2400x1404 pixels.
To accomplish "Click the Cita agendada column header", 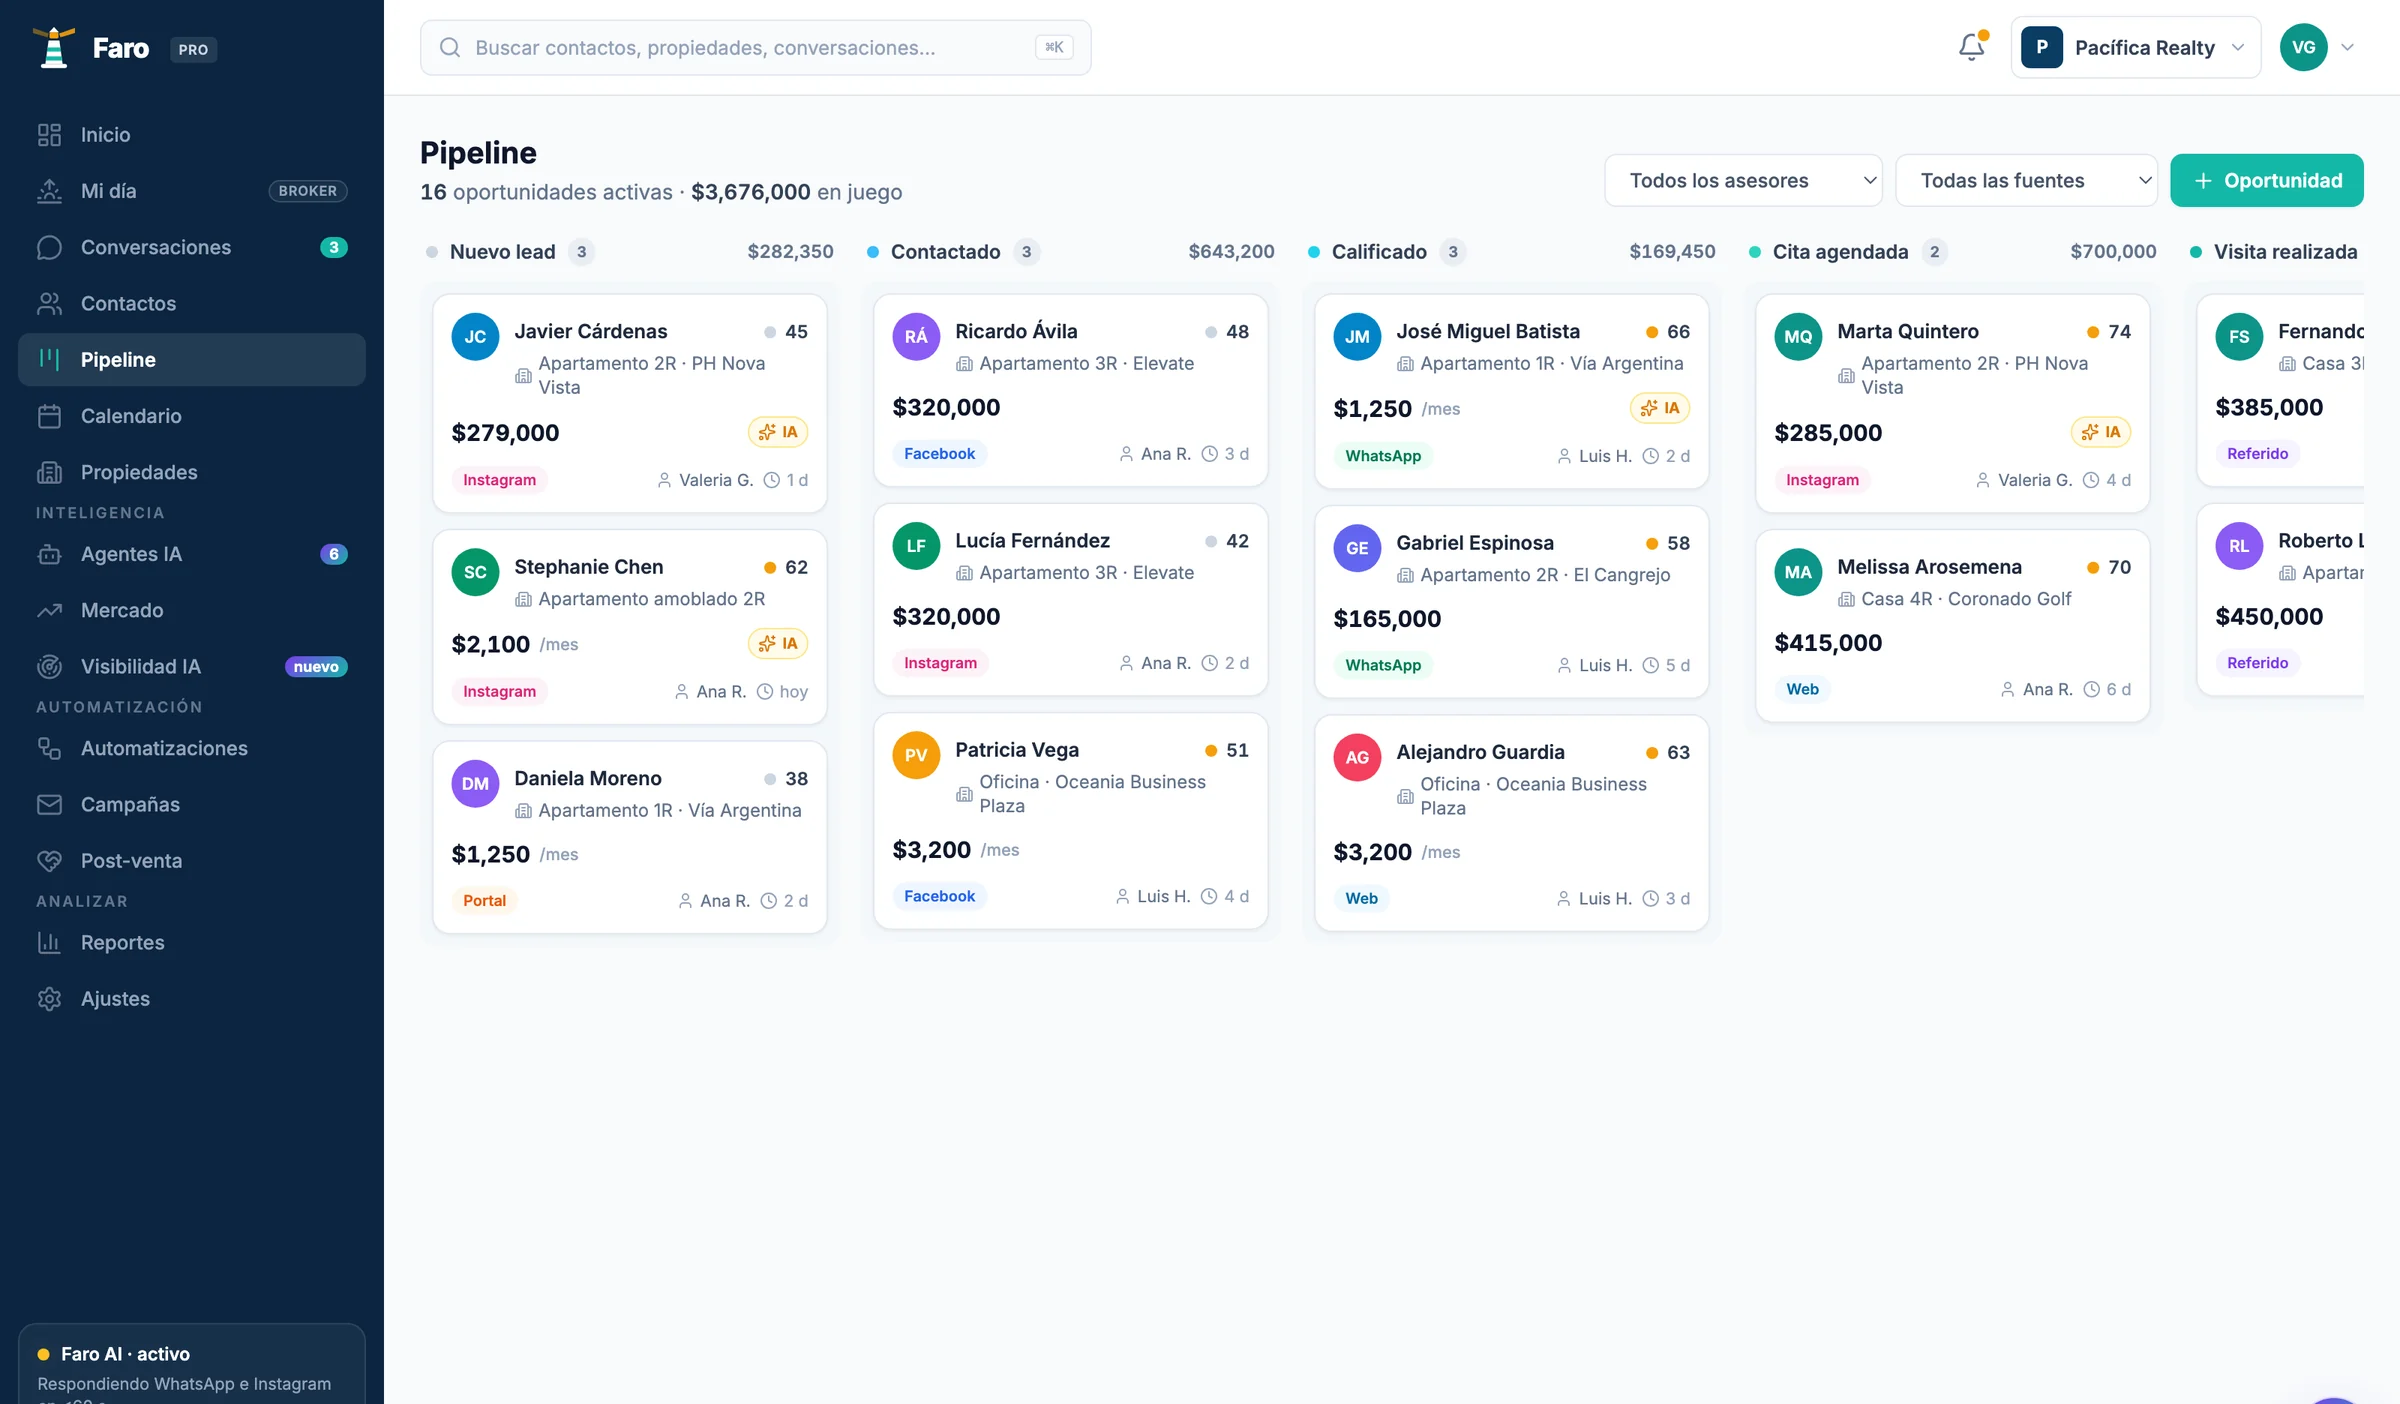I will point(1953,252).
